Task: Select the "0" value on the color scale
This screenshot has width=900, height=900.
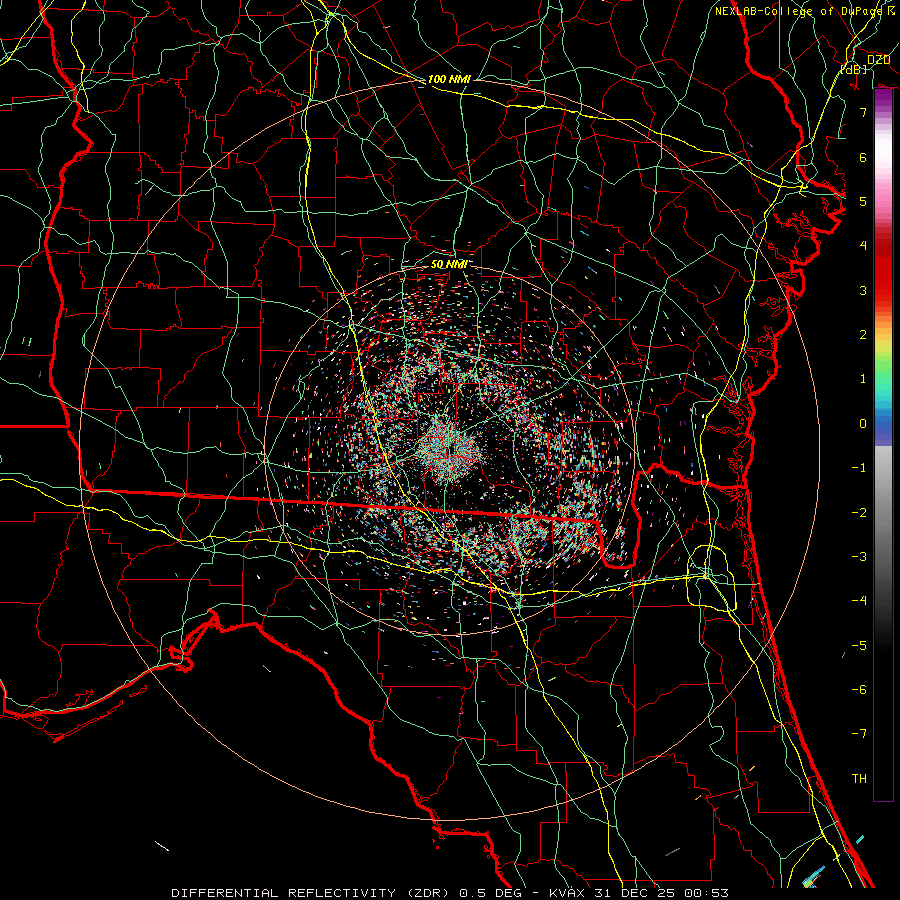Action: click(863, 424)
